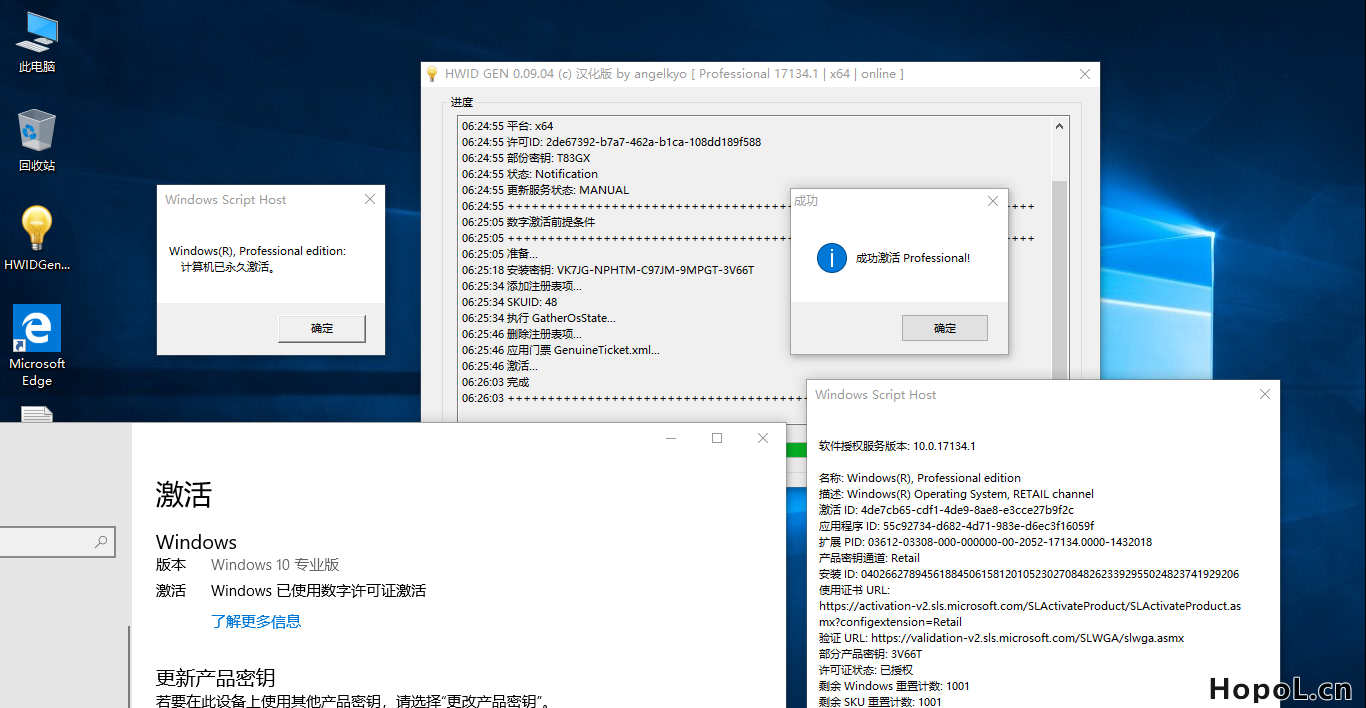
Task: Click the 验证 URL line
Action: 1002,638
